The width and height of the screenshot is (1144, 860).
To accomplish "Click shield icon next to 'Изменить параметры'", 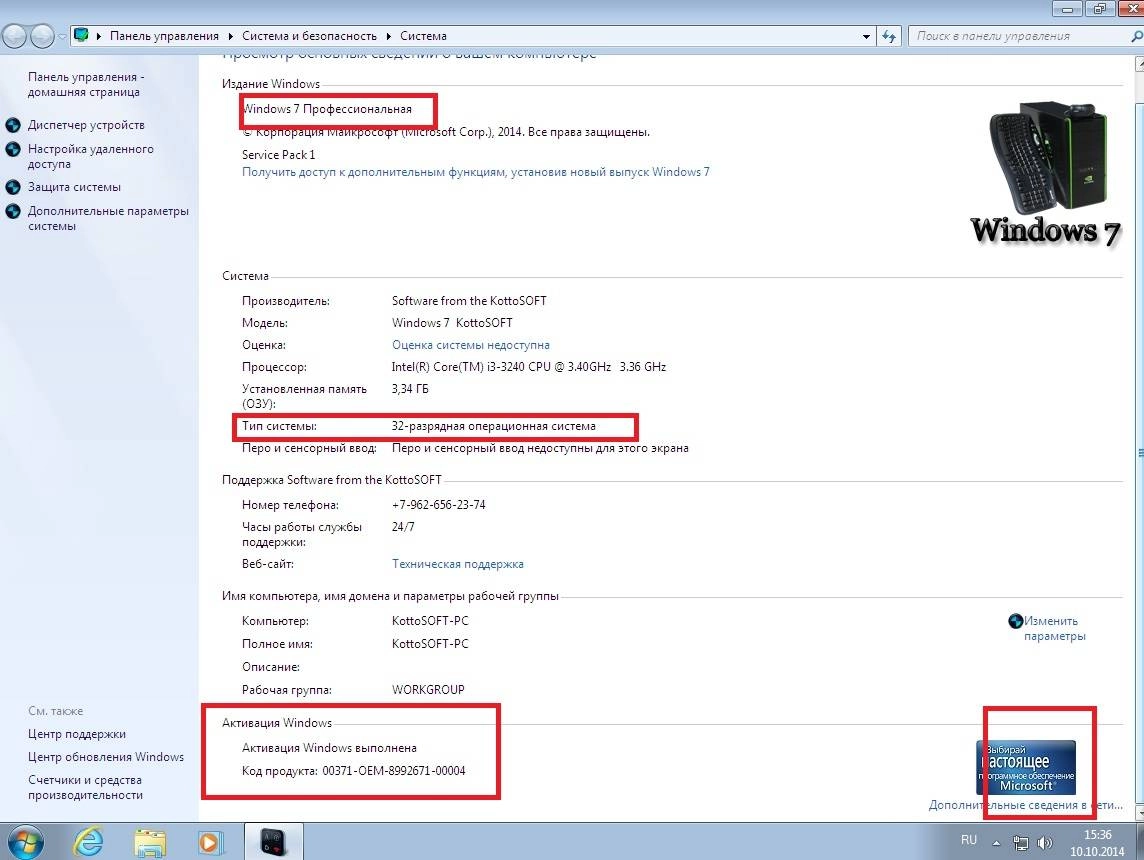I will pos(1016,621).
